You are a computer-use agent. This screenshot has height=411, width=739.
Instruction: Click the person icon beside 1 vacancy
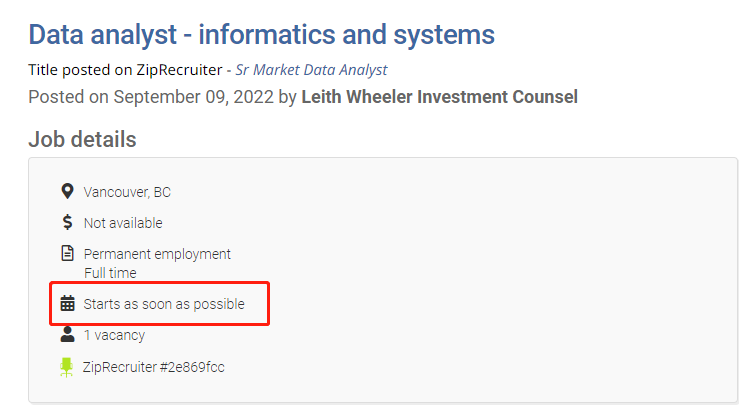pyautogui.click(x=67, y=334)
